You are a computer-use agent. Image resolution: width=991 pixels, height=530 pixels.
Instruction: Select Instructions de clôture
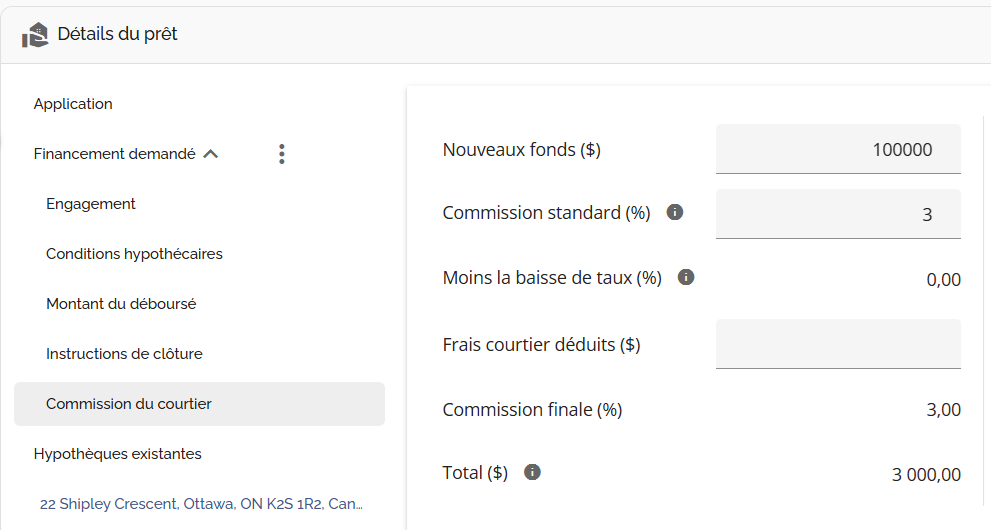click(124, 354)
